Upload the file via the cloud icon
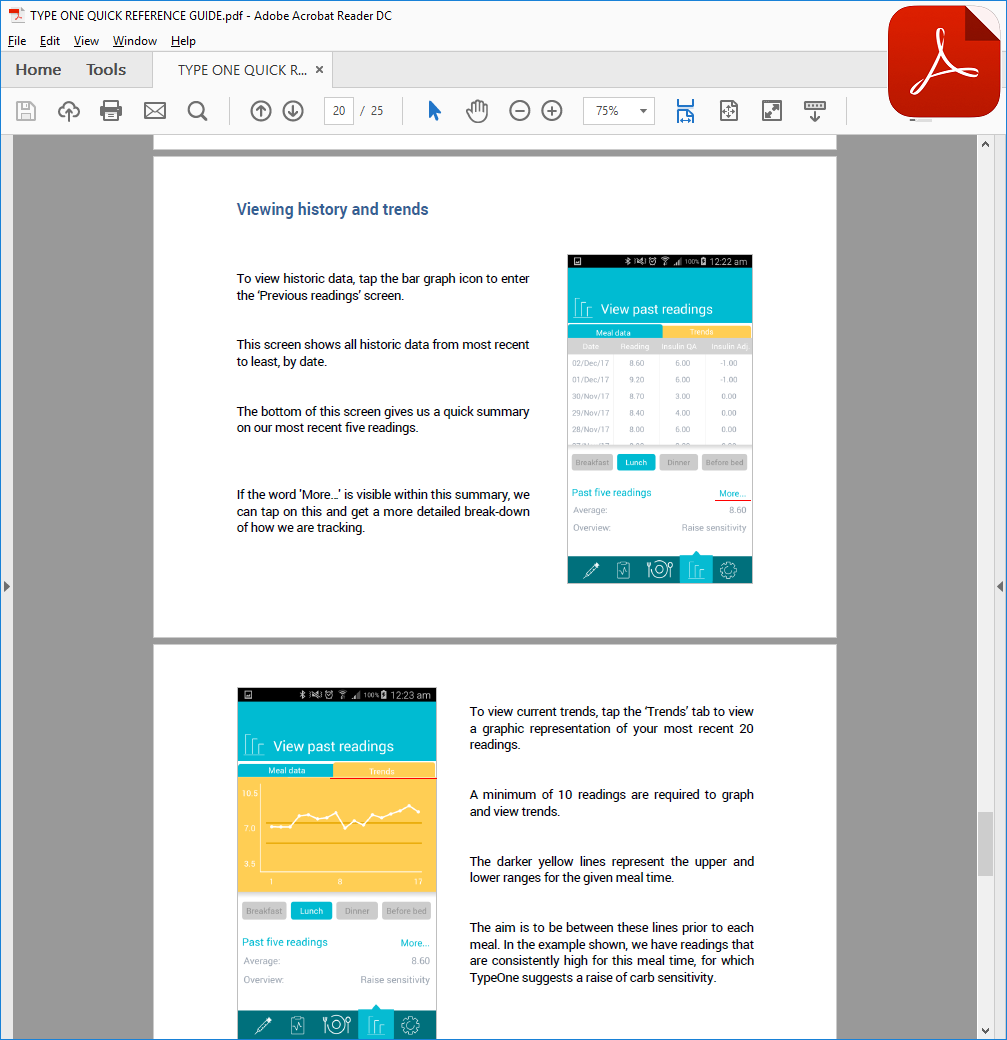Screen dimensions: 1007x1040 [x=68, y=111]
